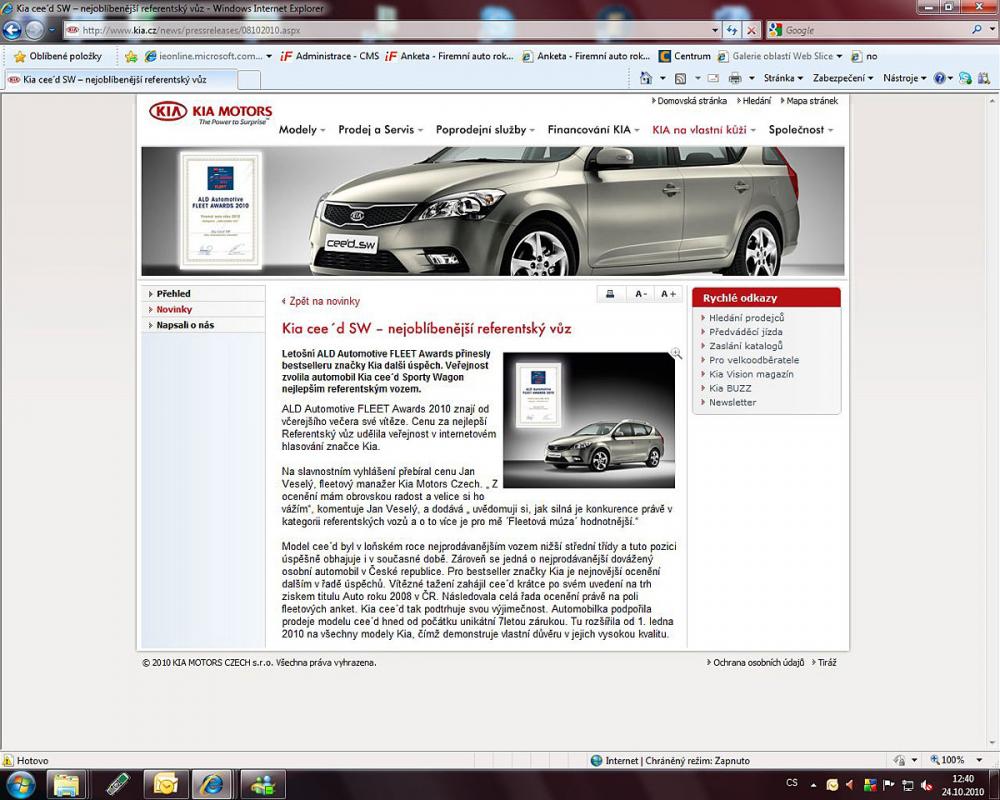Click the magnifier icon on article image
The width and height of the screenshot is (1000, 800).
coord(676,353)
